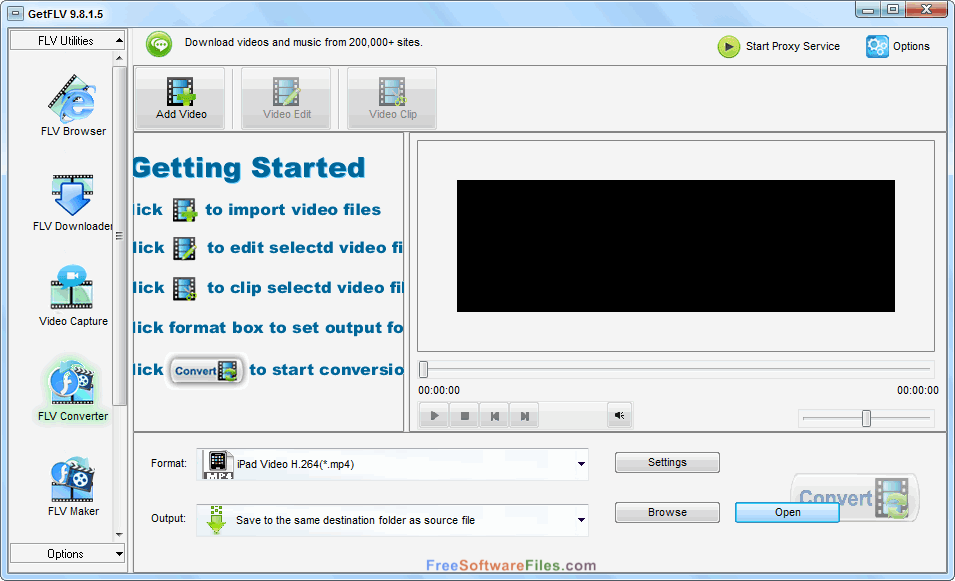This screenshot has width=955, height=581.
Task: Click the edit video icon in guide
Action: pos(185,248)
